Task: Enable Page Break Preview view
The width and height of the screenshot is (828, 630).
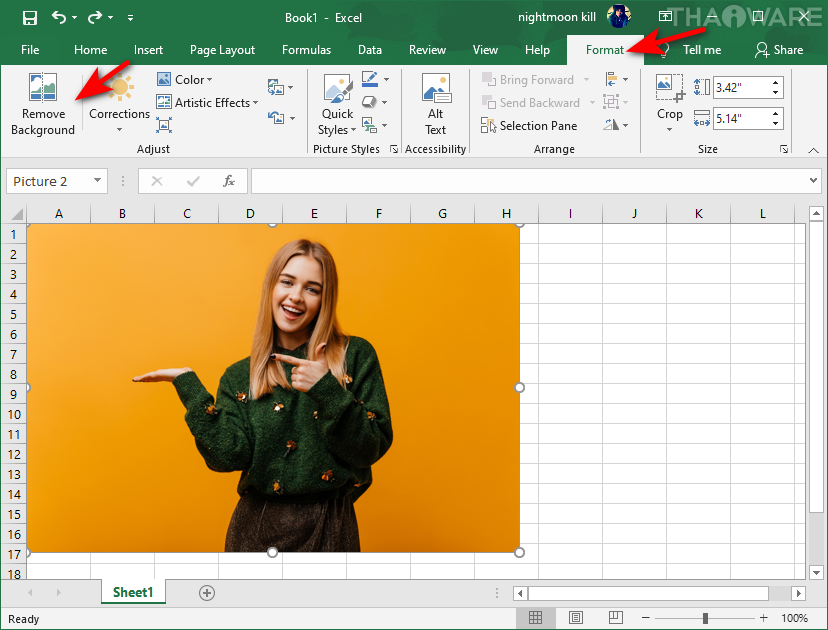Action: coord(615,618)
